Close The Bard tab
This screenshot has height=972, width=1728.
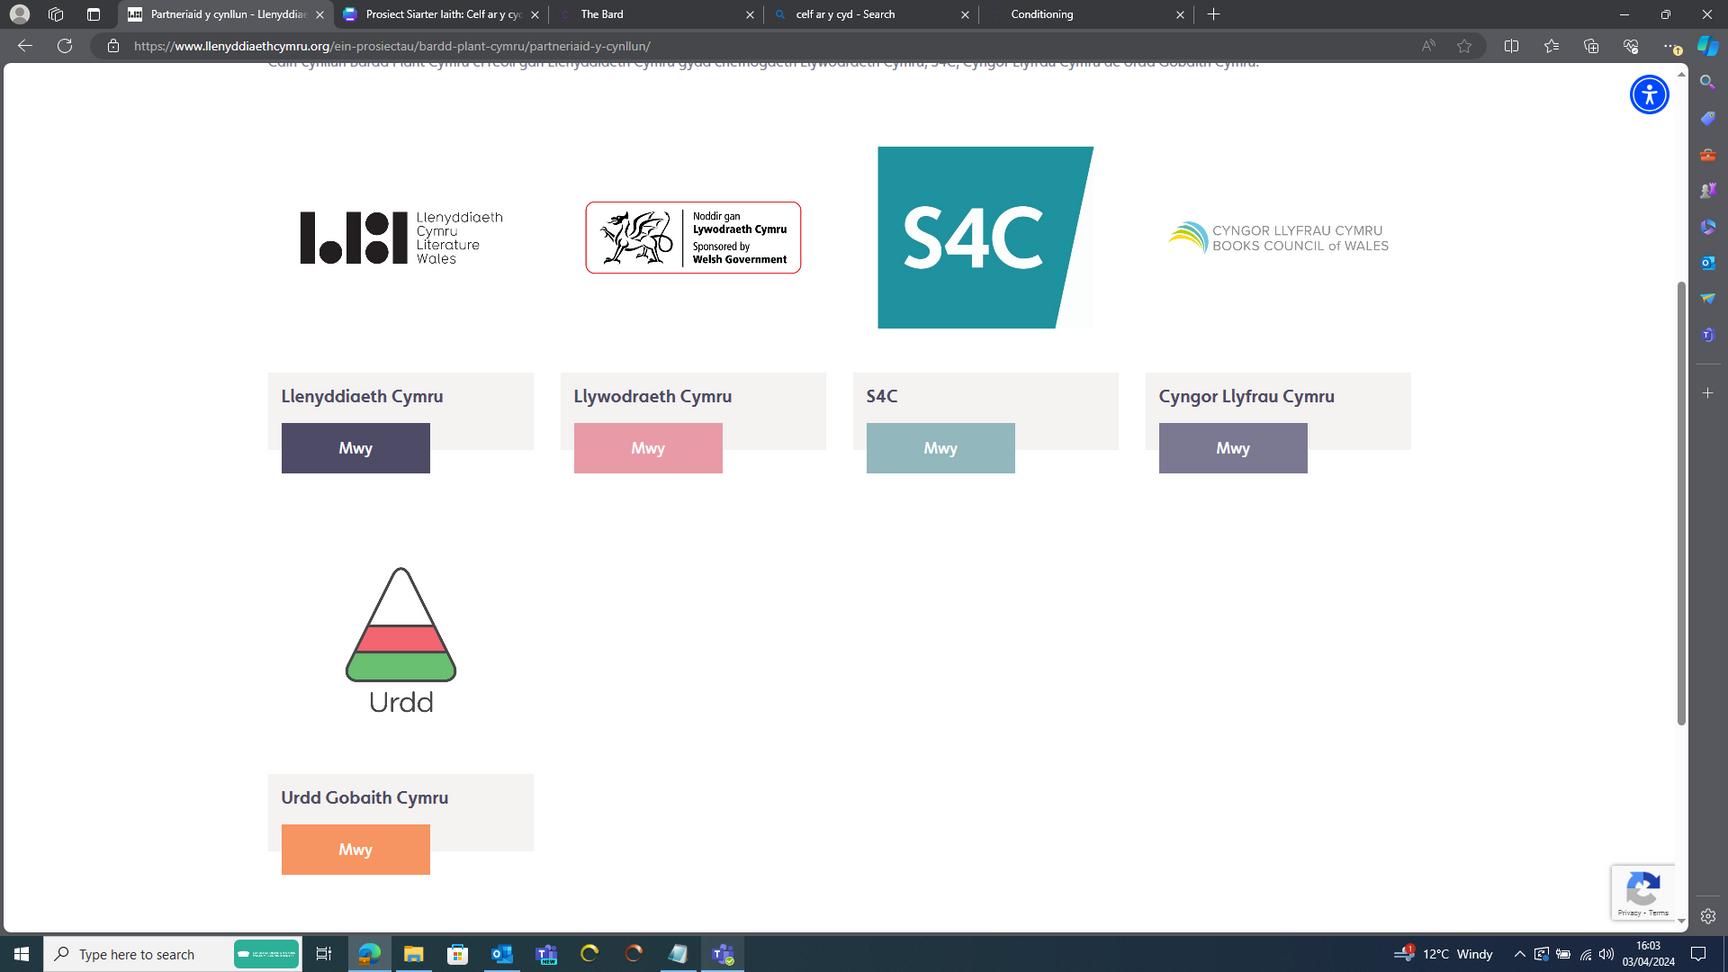[750, 15]
